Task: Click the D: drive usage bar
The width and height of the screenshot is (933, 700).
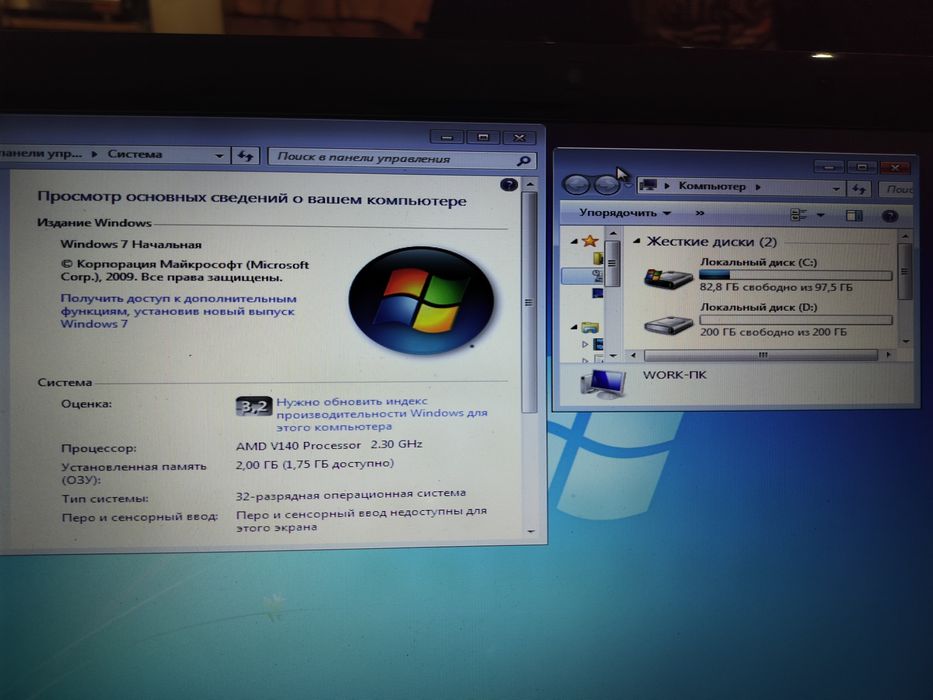Action: 796,320
